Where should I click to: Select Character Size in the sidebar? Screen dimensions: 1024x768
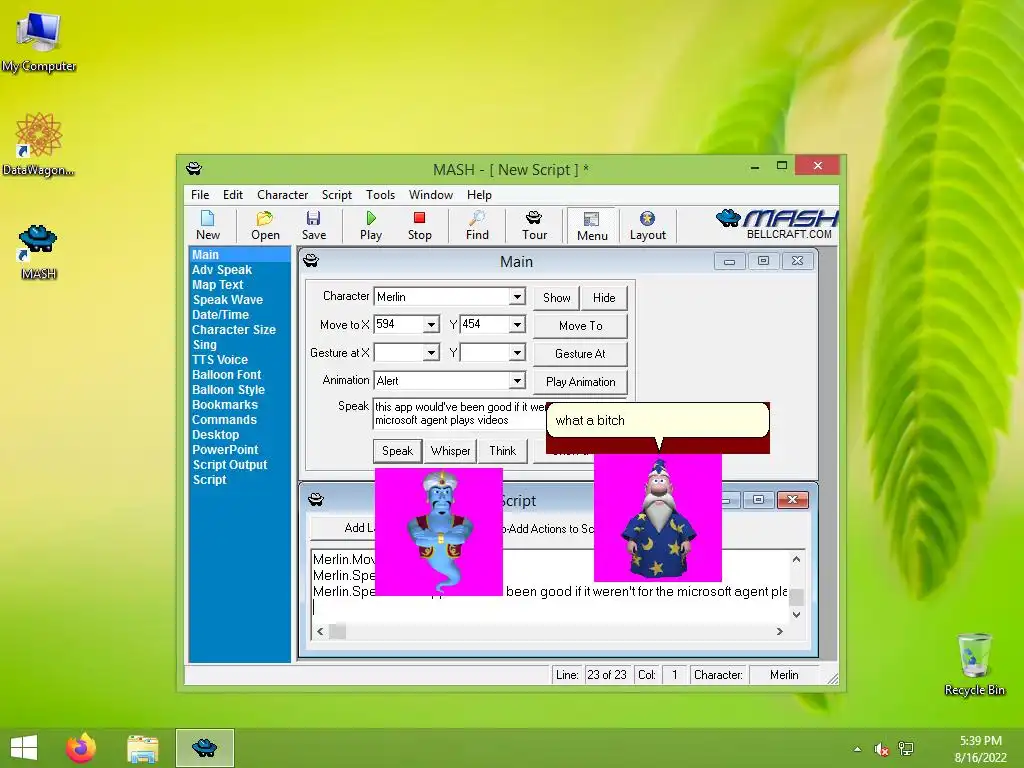[234, 330]
